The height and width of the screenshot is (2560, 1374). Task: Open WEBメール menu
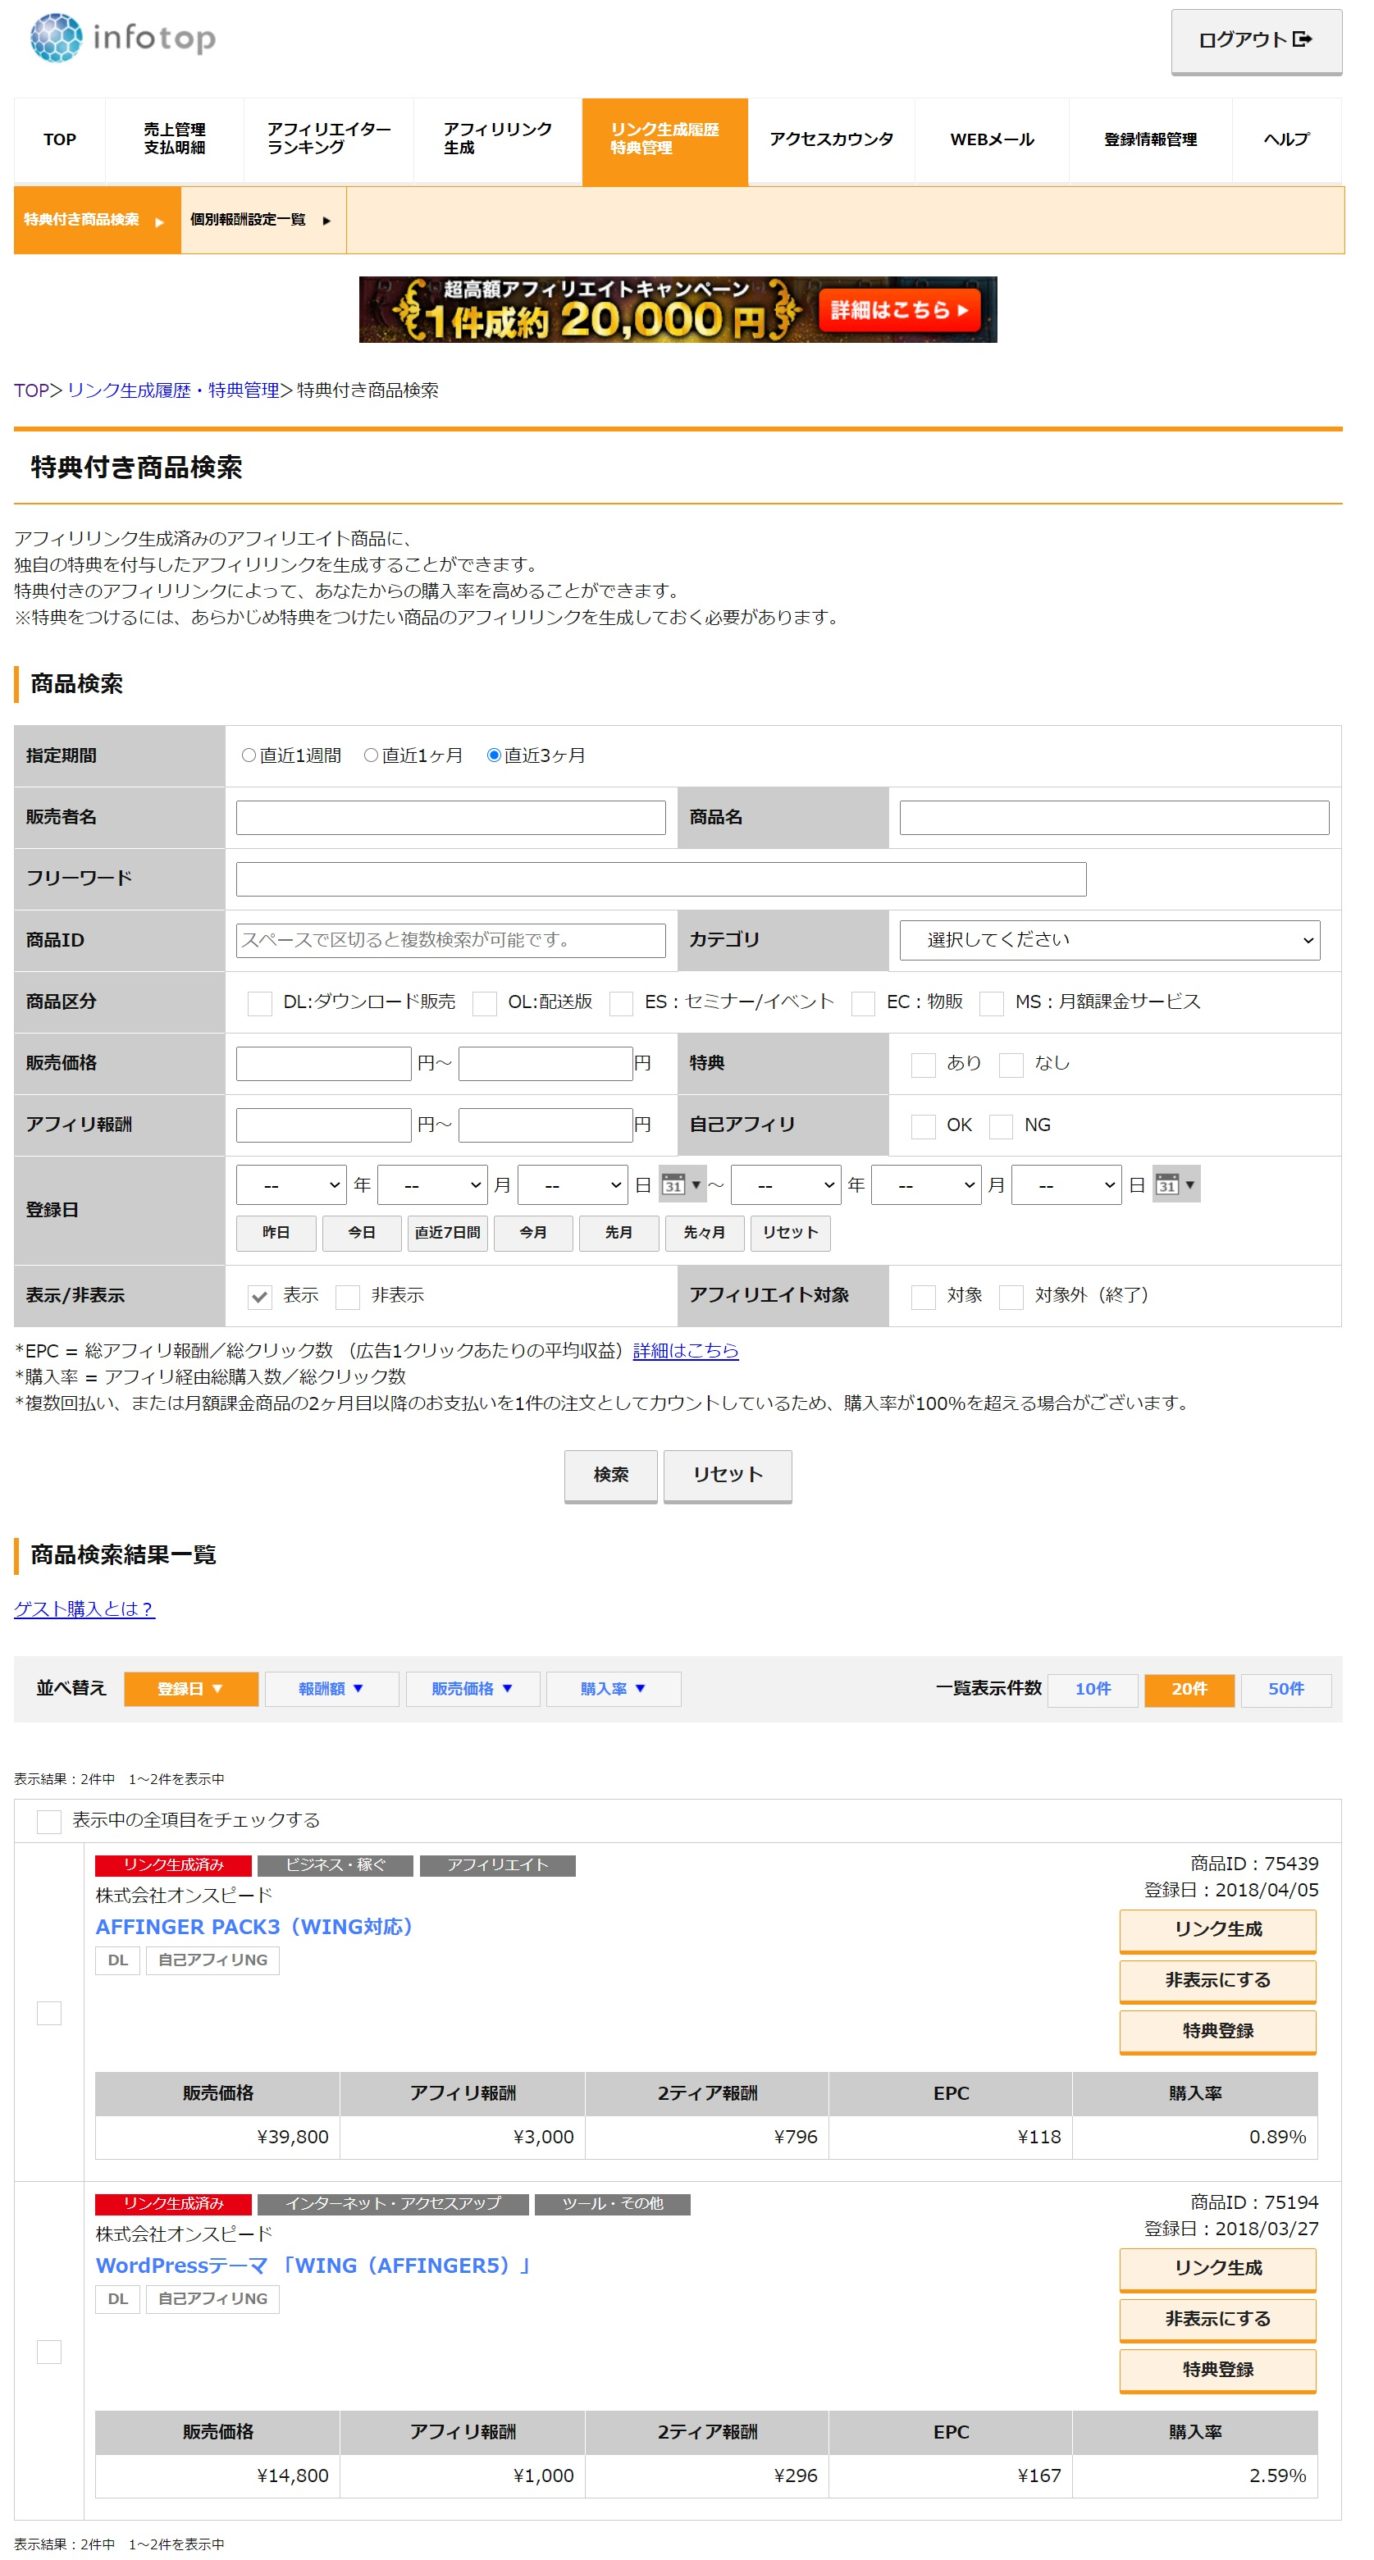(x=992, y=141)
